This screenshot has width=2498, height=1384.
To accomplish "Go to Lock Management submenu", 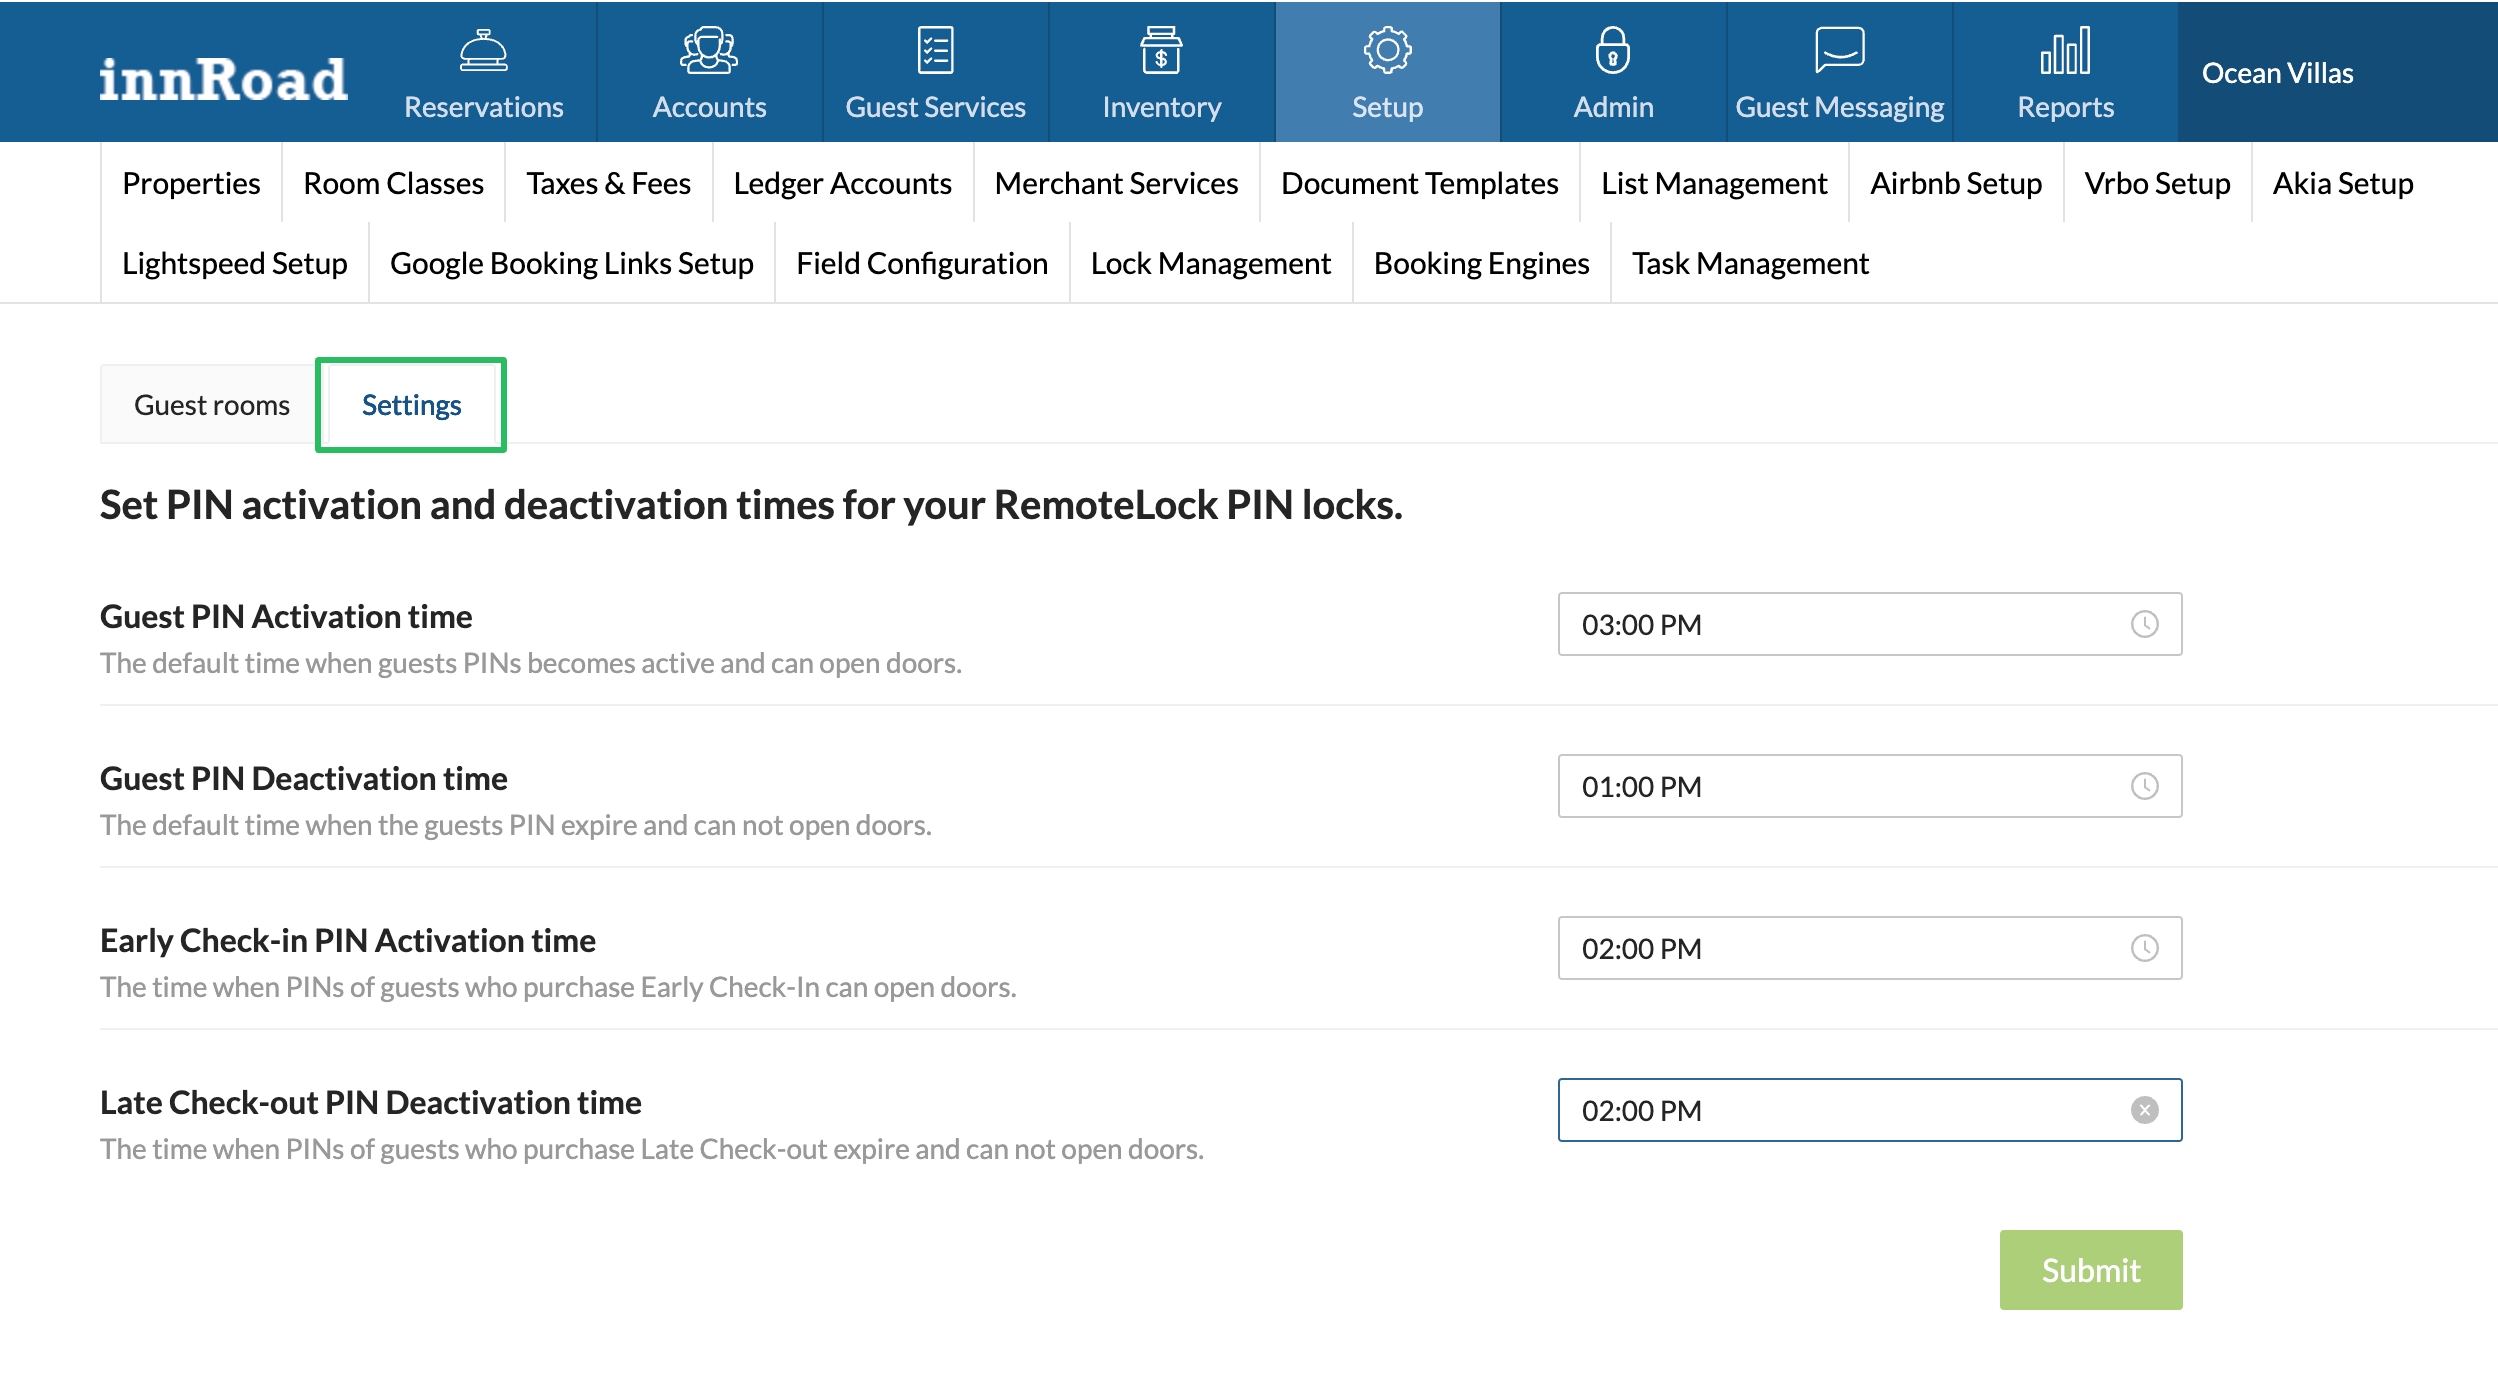I will pos(1210,263).
